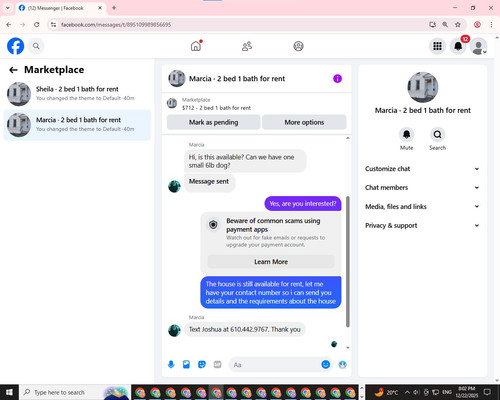Screen dimensions: 500x400
Task: Bookmark this page star icon
Action: coord(458,24)
